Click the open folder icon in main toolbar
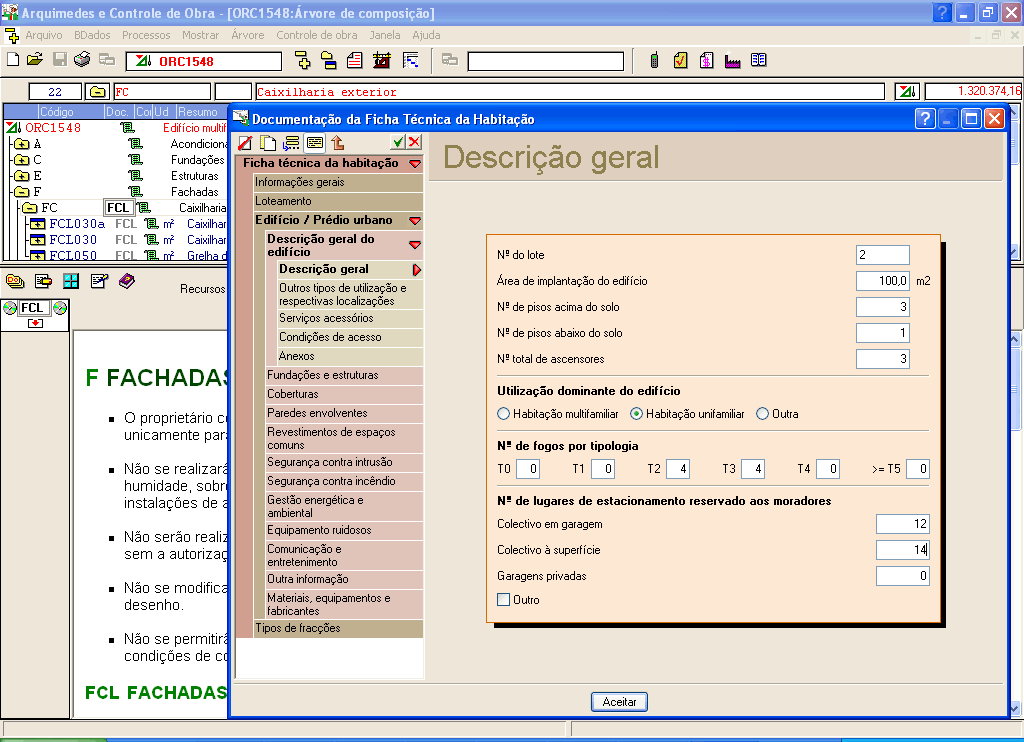1024x742 pixels. point(35,60)
